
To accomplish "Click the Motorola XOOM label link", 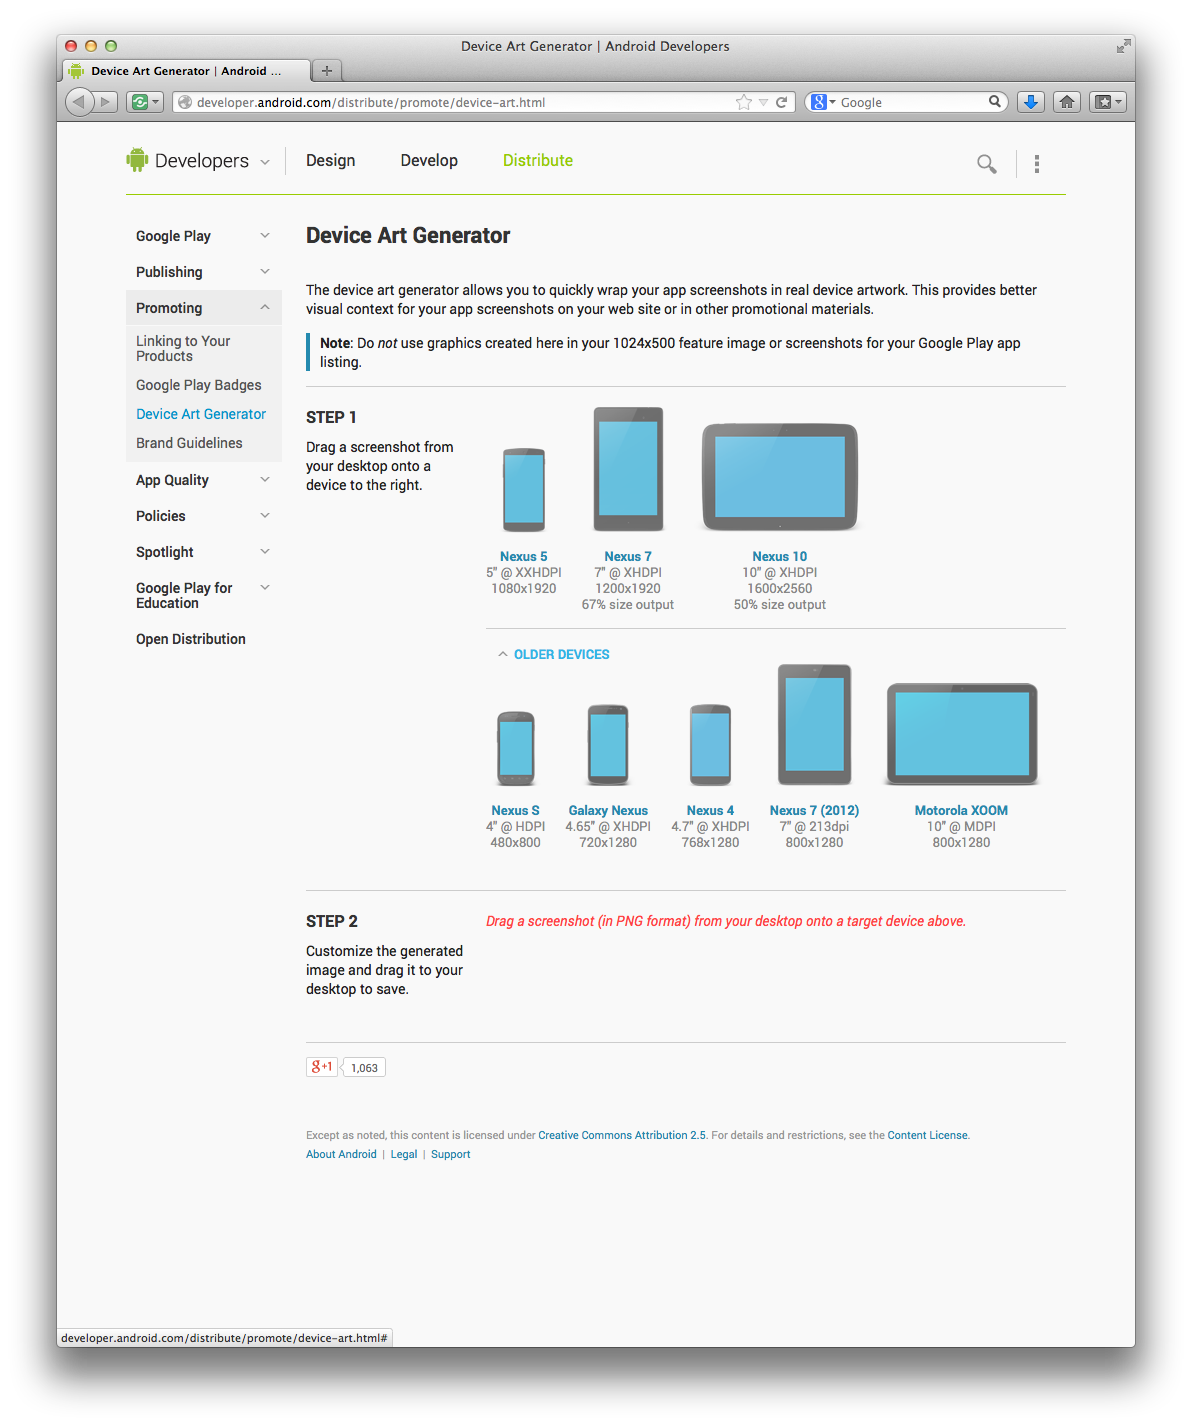I will point(961,810).
